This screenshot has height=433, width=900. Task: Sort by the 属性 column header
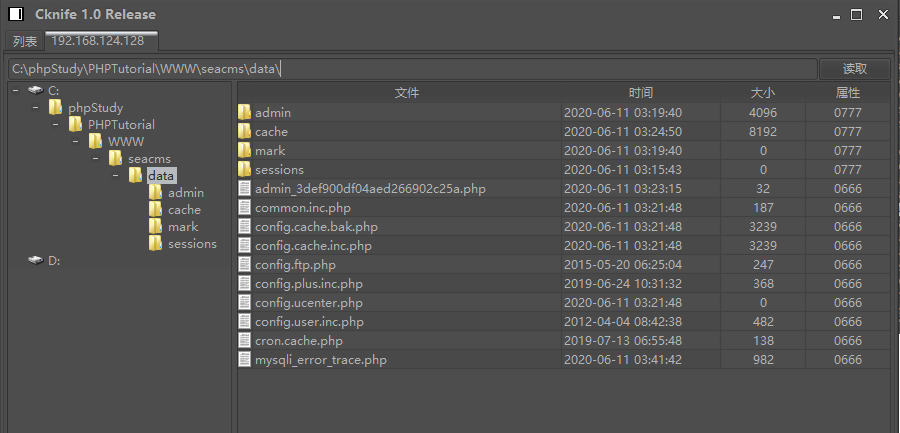tap(848, 93)
